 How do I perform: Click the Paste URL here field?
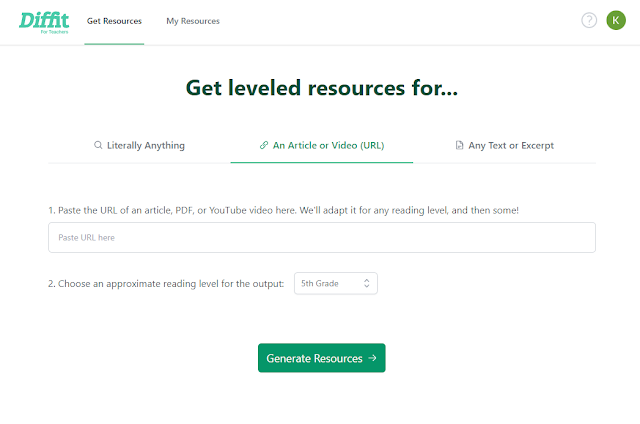point(322,238)
